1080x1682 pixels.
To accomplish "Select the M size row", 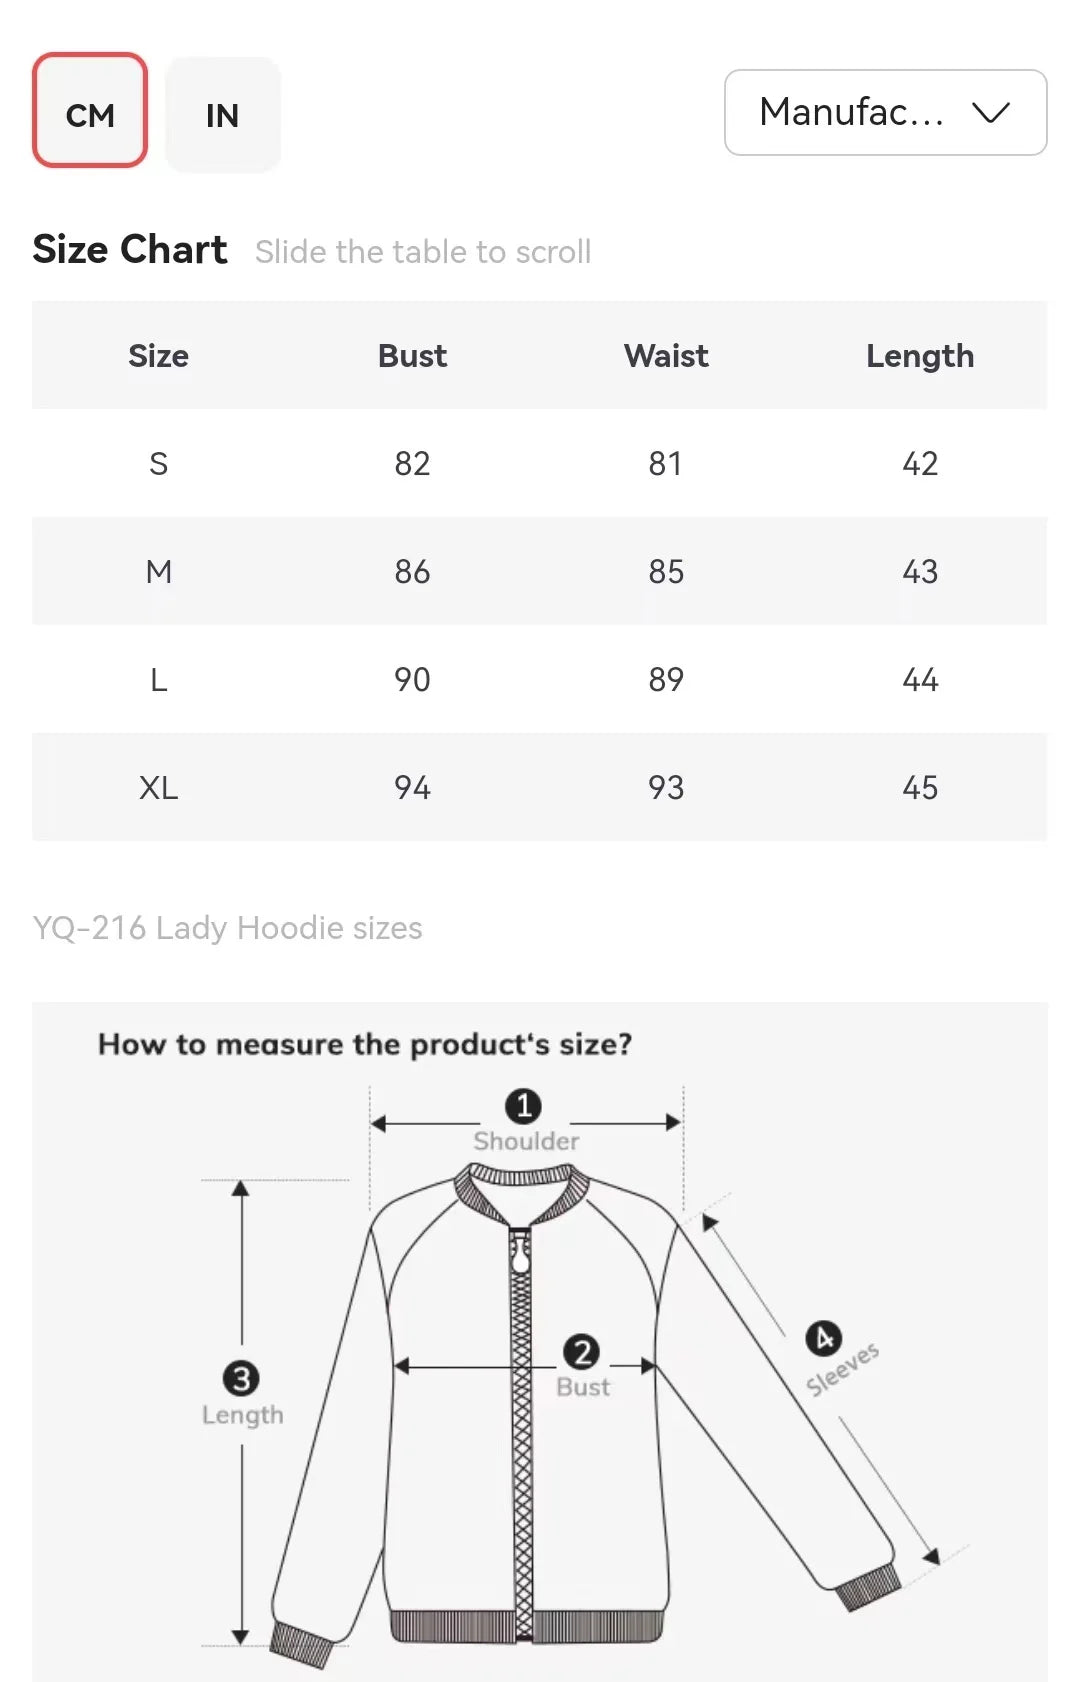I will (x=158, y=572).
